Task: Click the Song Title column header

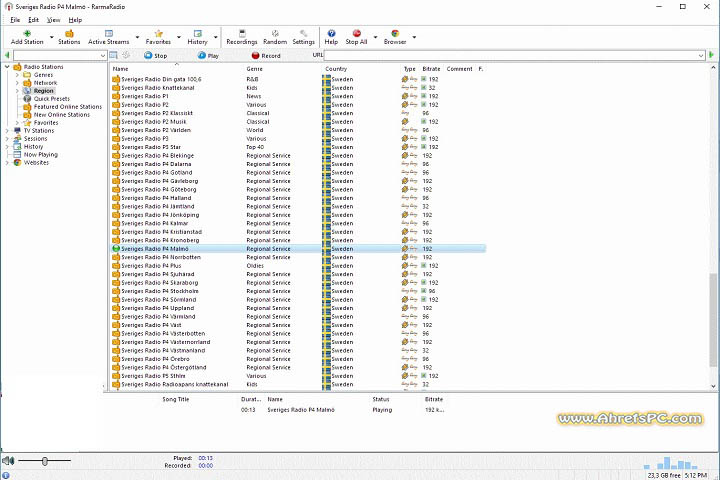Action: (175, 399)
